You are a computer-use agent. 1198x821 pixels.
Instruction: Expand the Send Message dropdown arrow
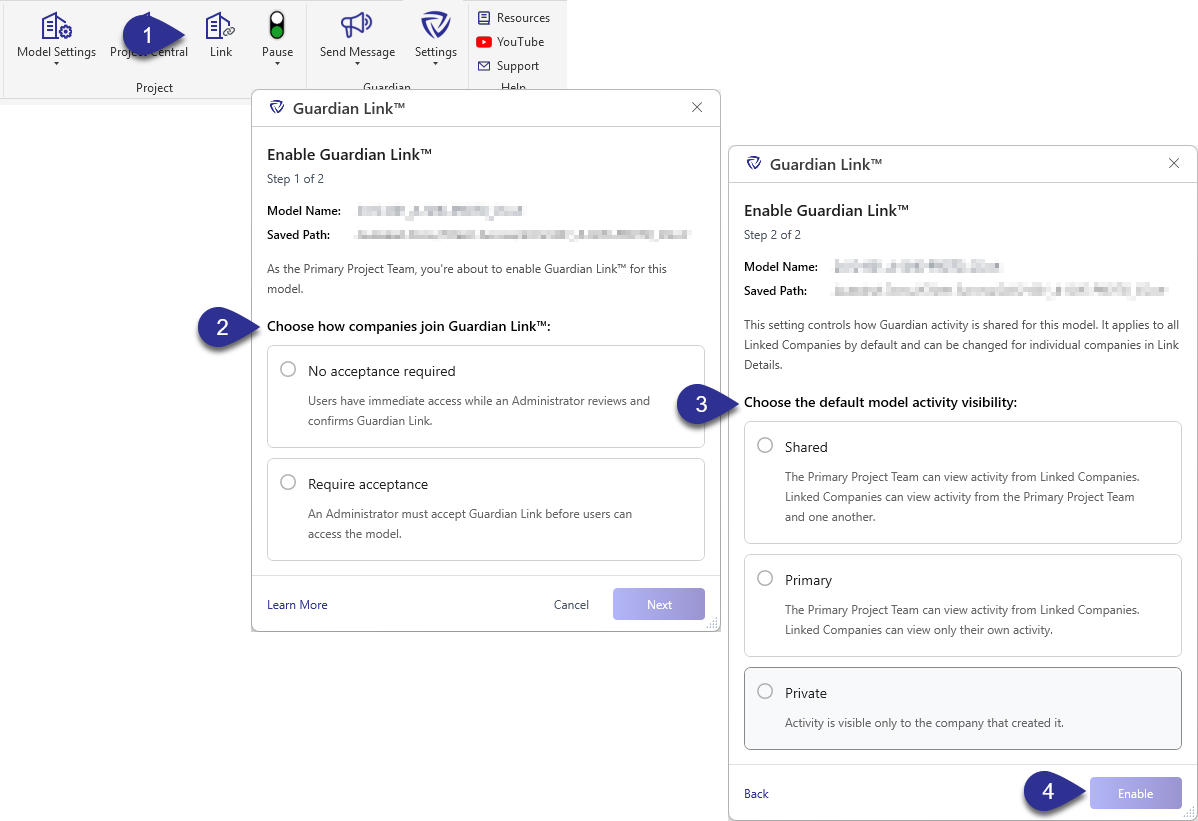click(x=358, y=64)
